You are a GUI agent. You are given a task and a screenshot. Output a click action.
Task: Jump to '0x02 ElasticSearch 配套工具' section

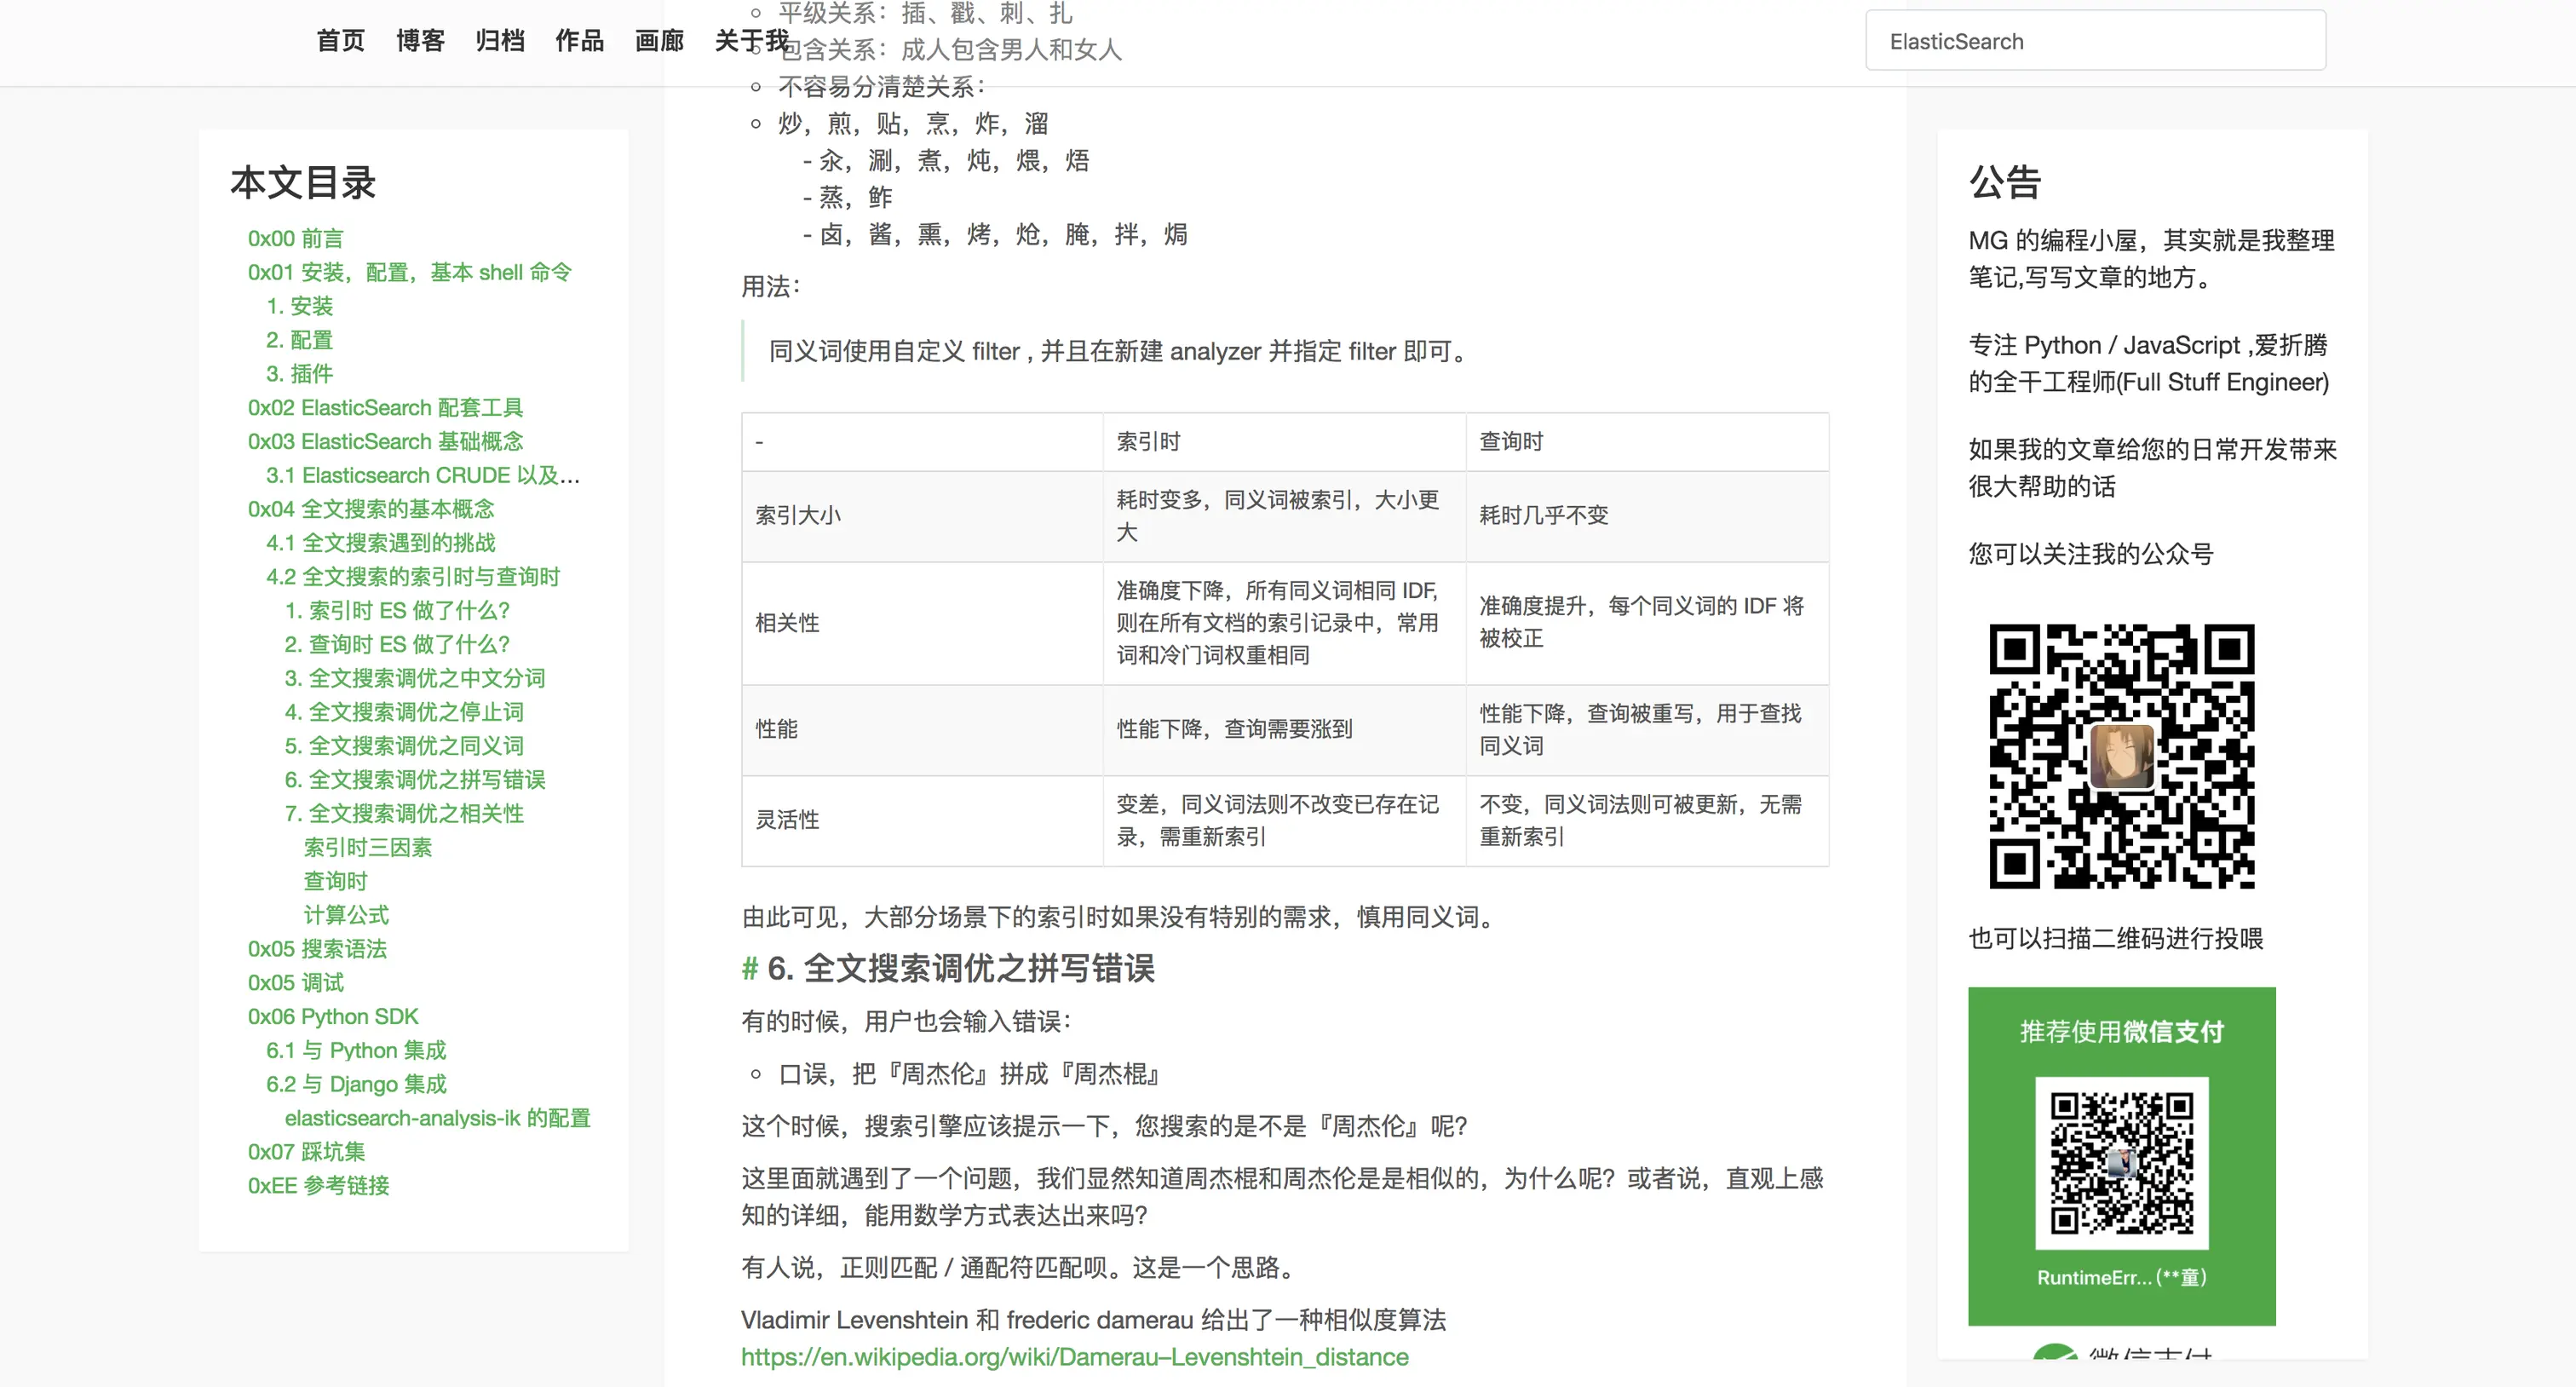(385, 408)
